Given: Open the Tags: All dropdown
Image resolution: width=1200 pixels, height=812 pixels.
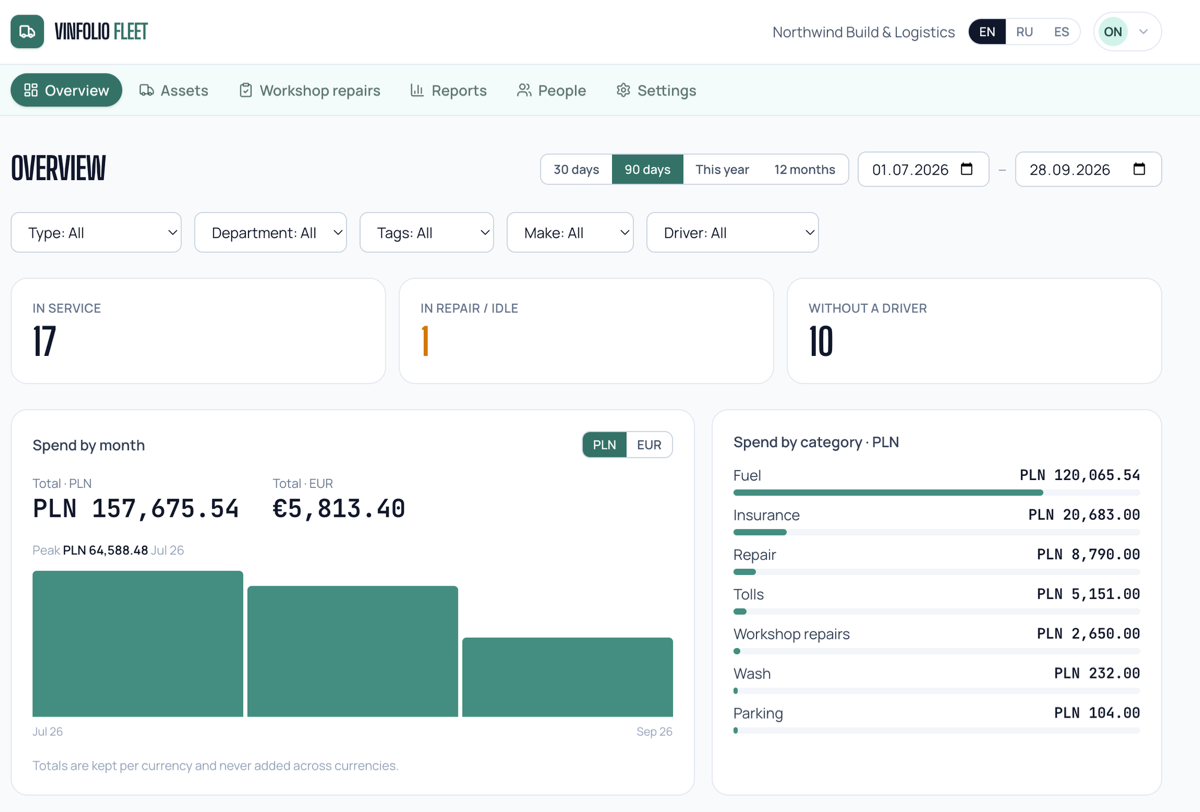Looking at the screenshot, I should click(x=426, y=233).
